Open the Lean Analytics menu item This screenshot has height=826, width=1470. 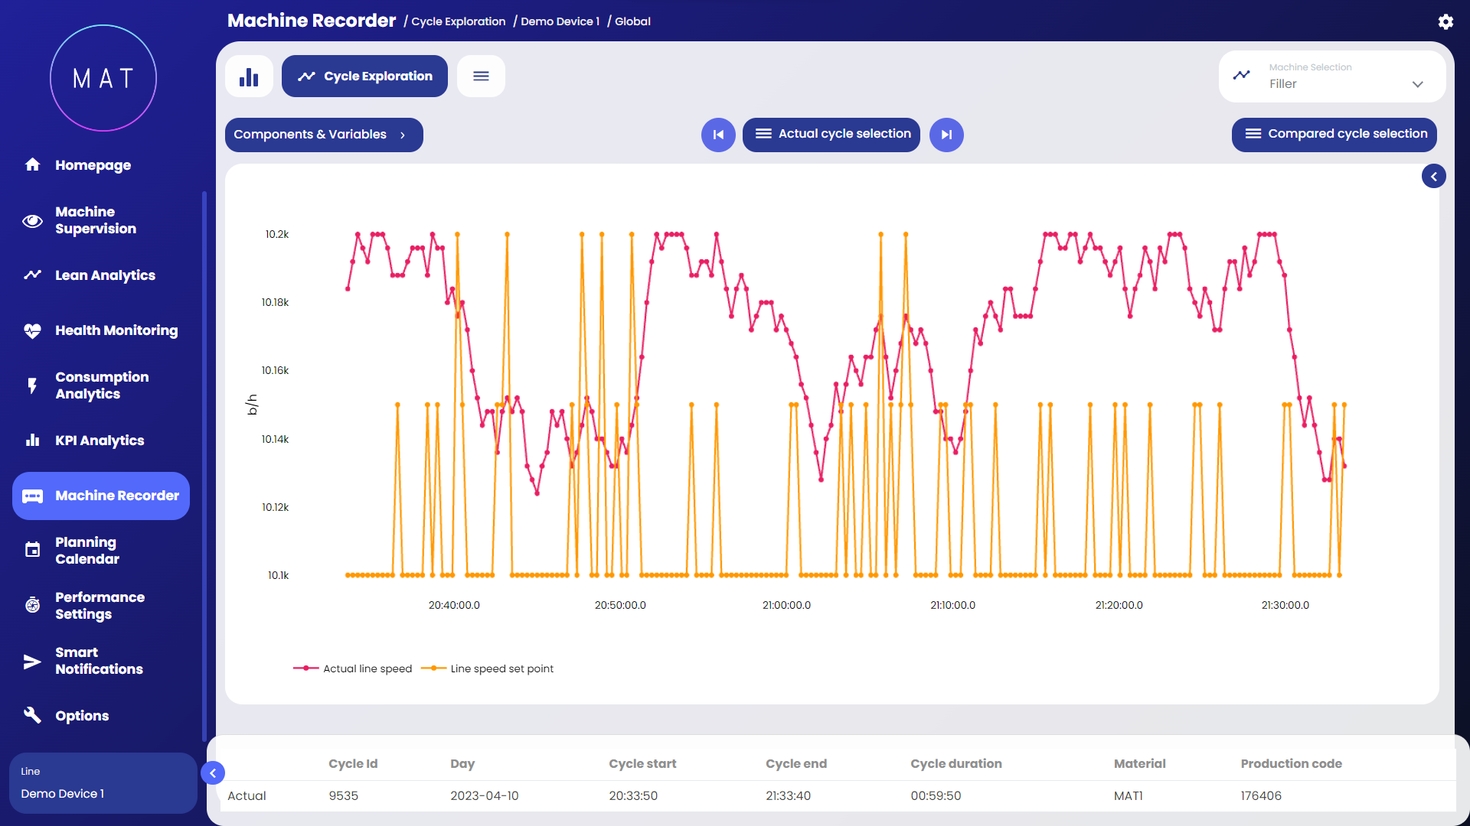104,275
